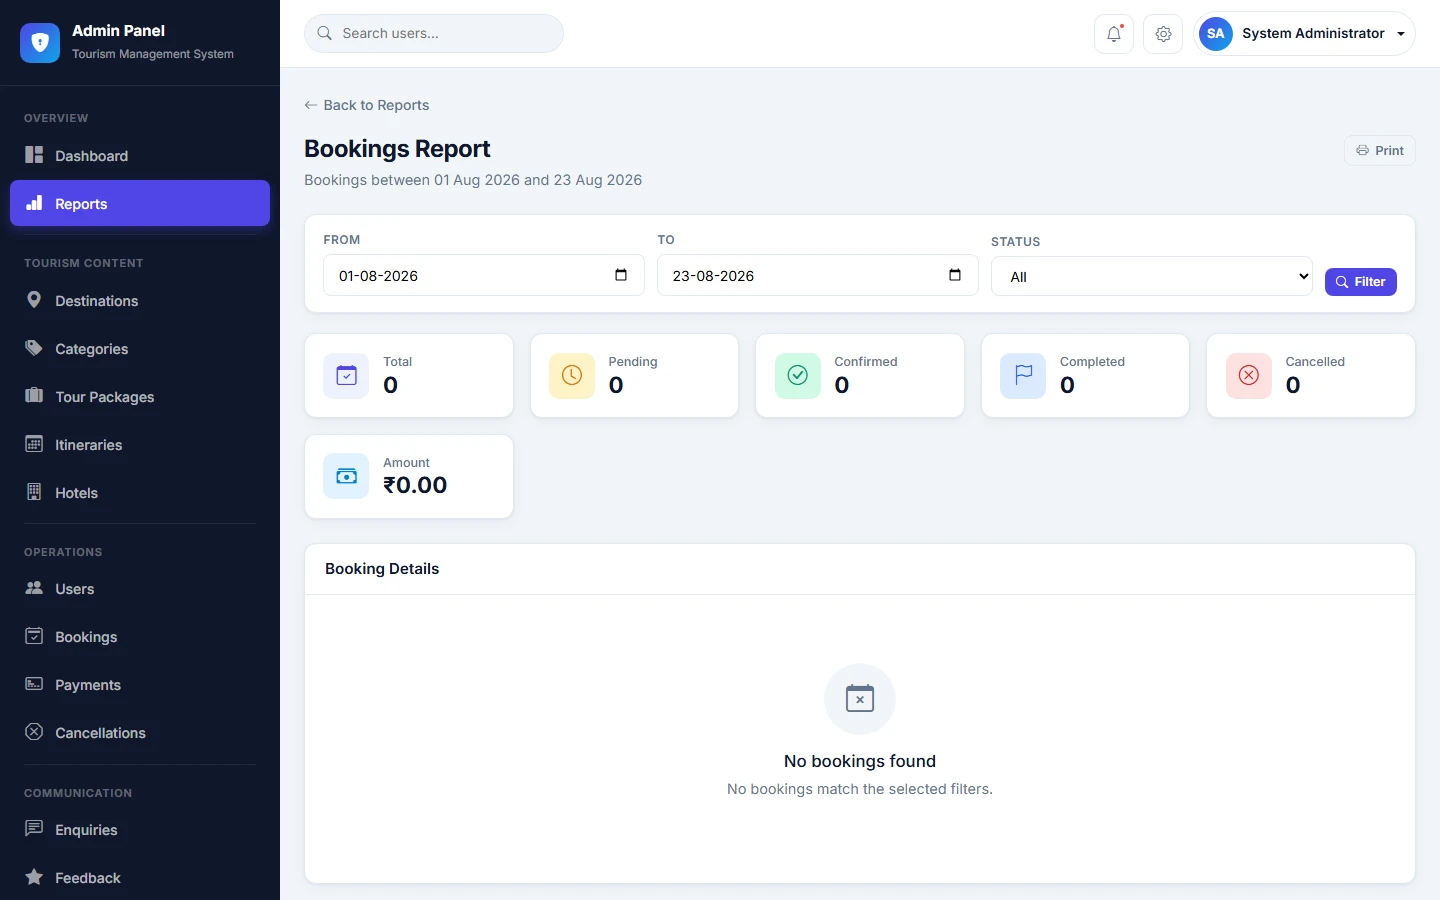The image size is (1440, 900).
Task: Click the Hotels building icon
Action: click(34, 492)
